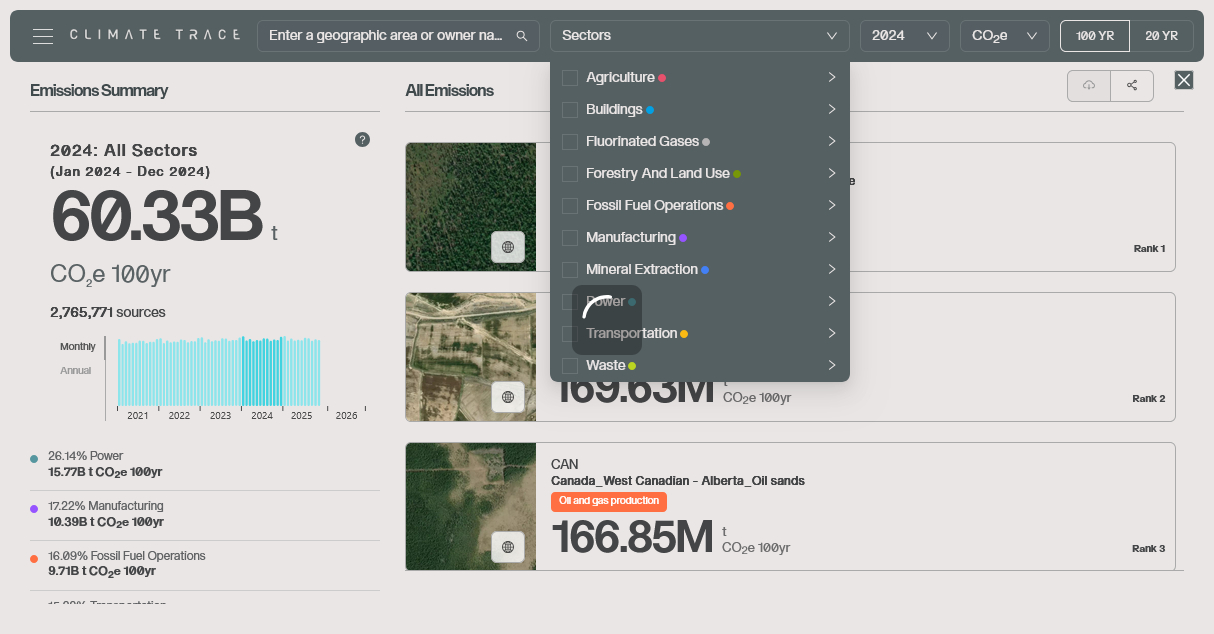Click the search magnifier icon
The image size is (1214, 634).
(521, 36)
